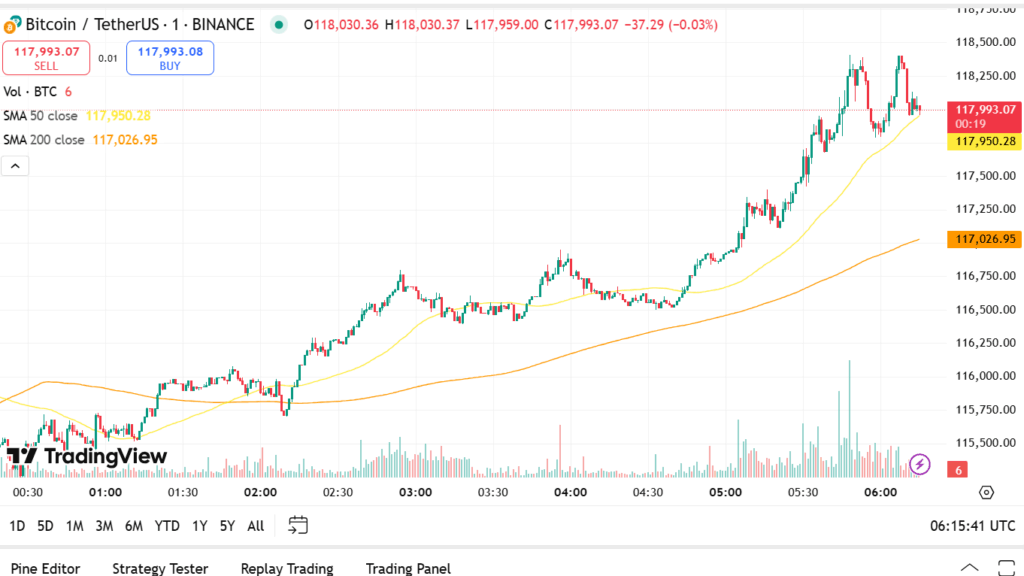Click the red volume value label 6

coord(957,470)
